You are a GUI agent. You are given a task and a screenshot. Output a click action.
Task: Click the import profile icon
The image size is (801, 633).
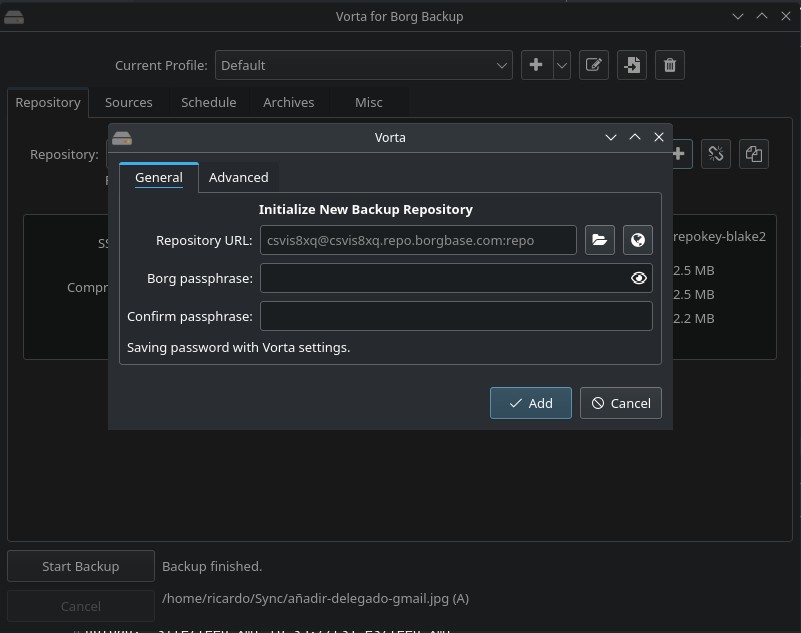coord(632,65)
